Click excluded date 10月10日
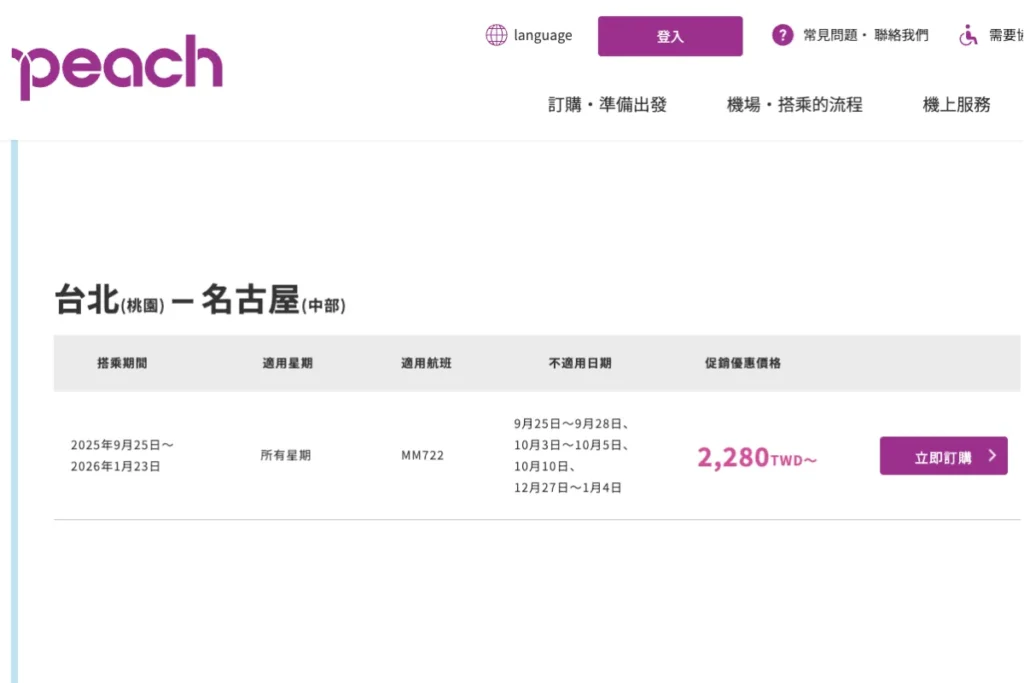The height and width of the screenshot is (683, 1024). 545,466
